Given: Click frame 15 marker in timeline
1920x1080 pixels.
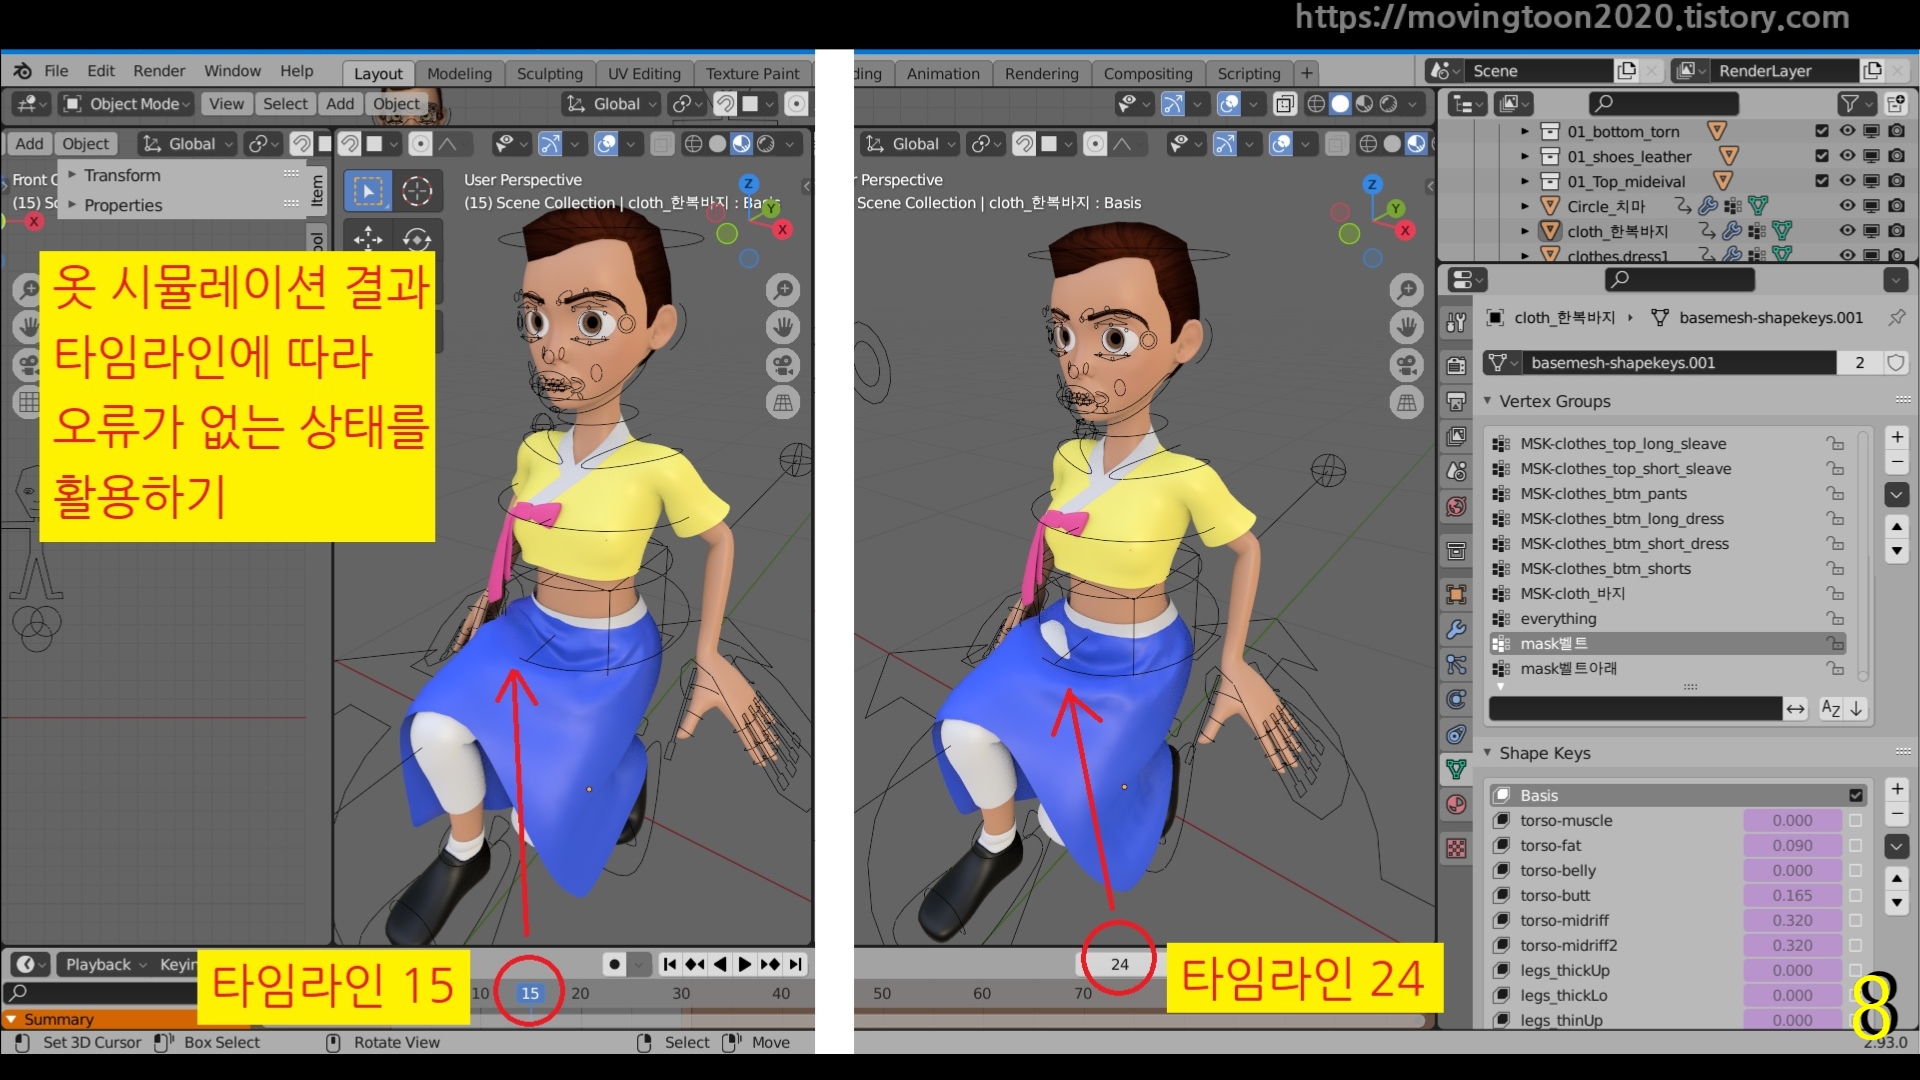Looking at the screenshot, I should 530,993.
